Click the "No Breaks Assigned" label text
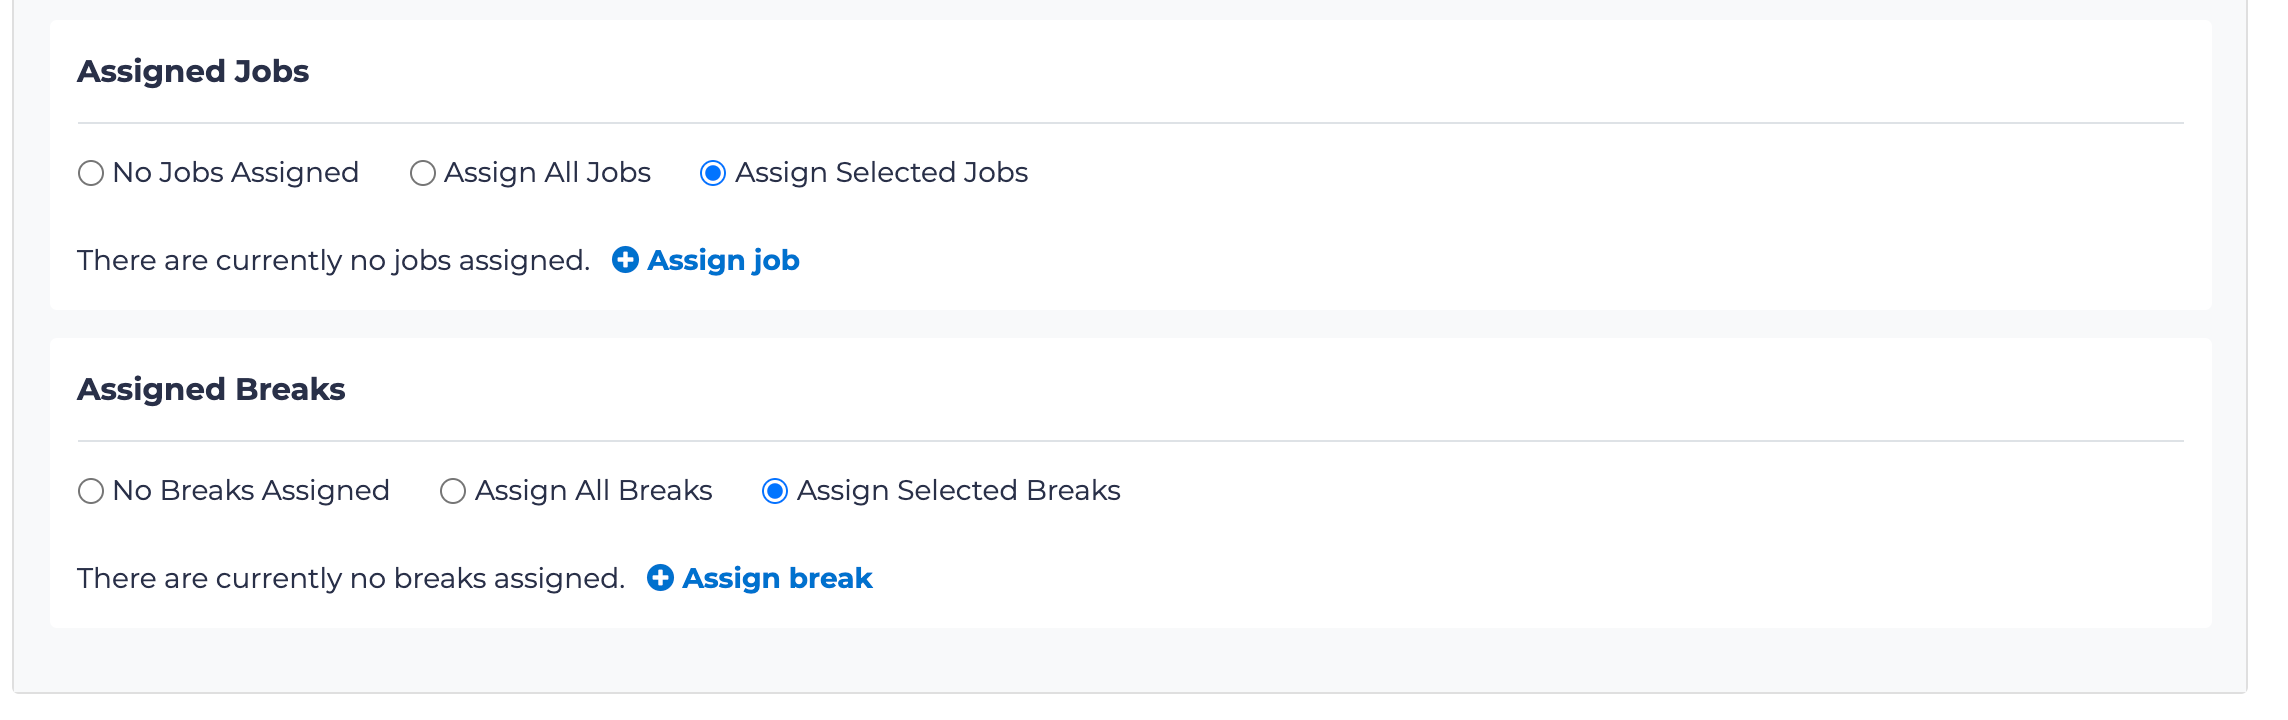2288x720 pixels. [250, 490]
